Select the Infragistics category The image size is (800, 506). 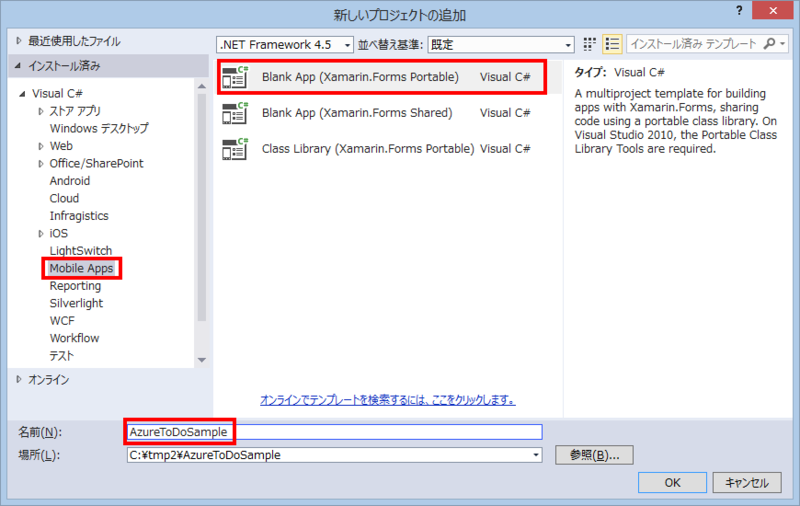pos(79,216)
